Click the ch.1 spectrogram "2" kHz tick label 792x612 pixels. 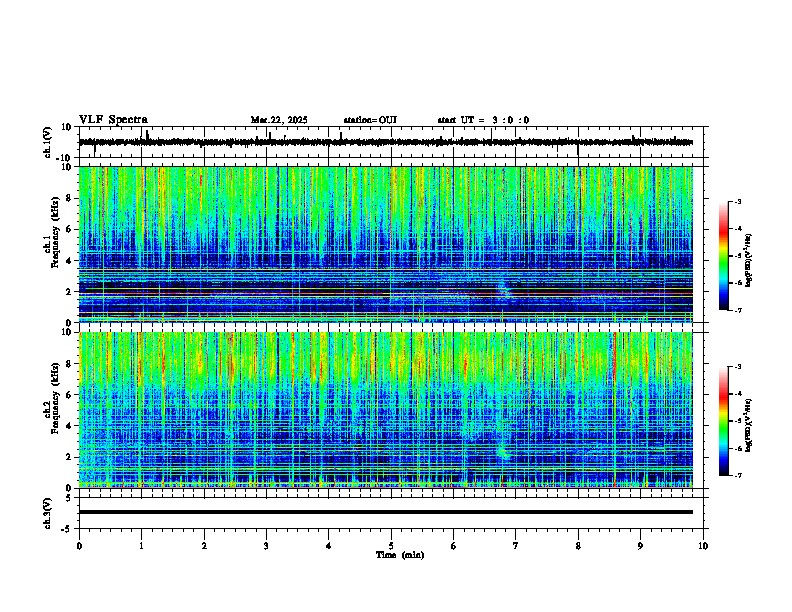[70, 291]
